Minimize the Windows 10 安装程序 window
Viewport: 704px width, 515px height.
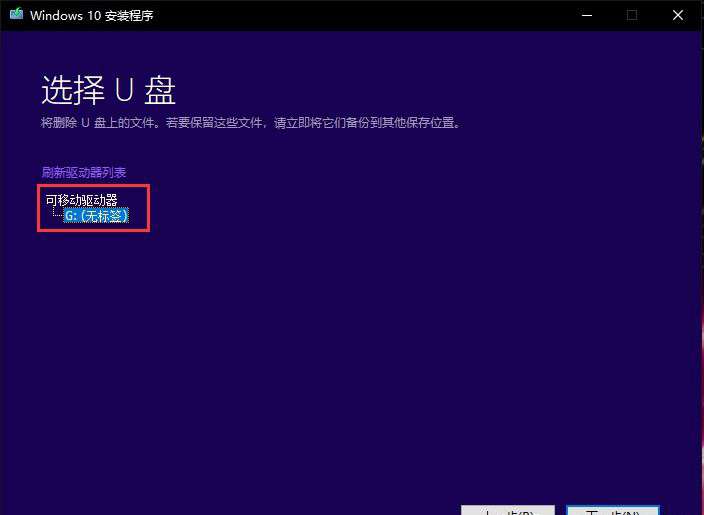pyautogui.click(x=587, y=15)
